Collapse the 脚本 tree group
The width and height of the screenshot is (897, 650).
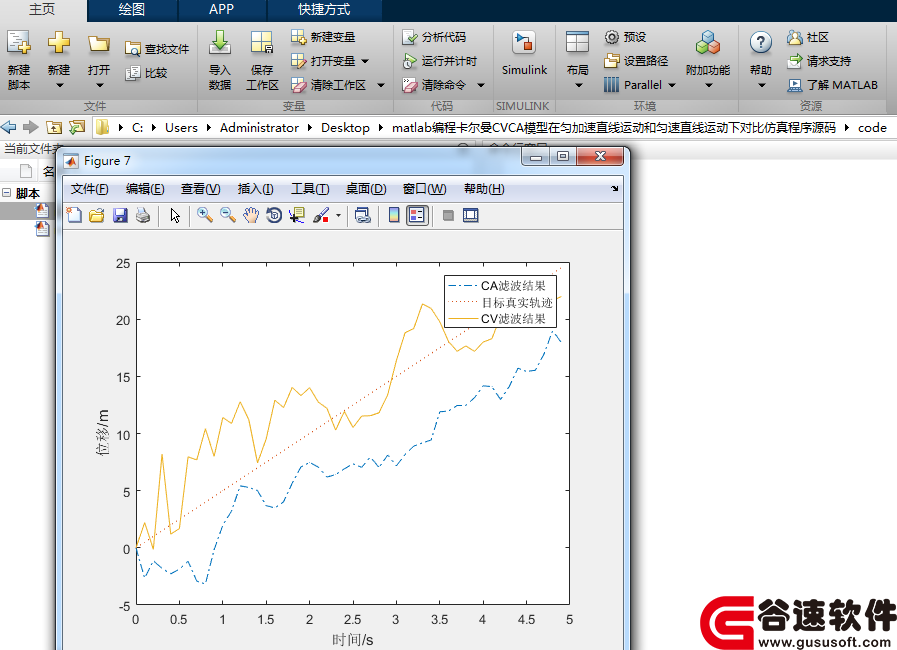[6, 193]
